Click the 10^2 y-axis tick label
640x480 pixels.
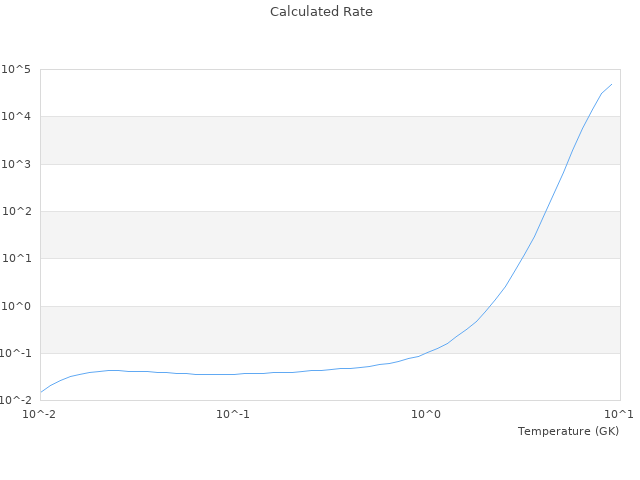pyautogui.click(x=17, y=212)
